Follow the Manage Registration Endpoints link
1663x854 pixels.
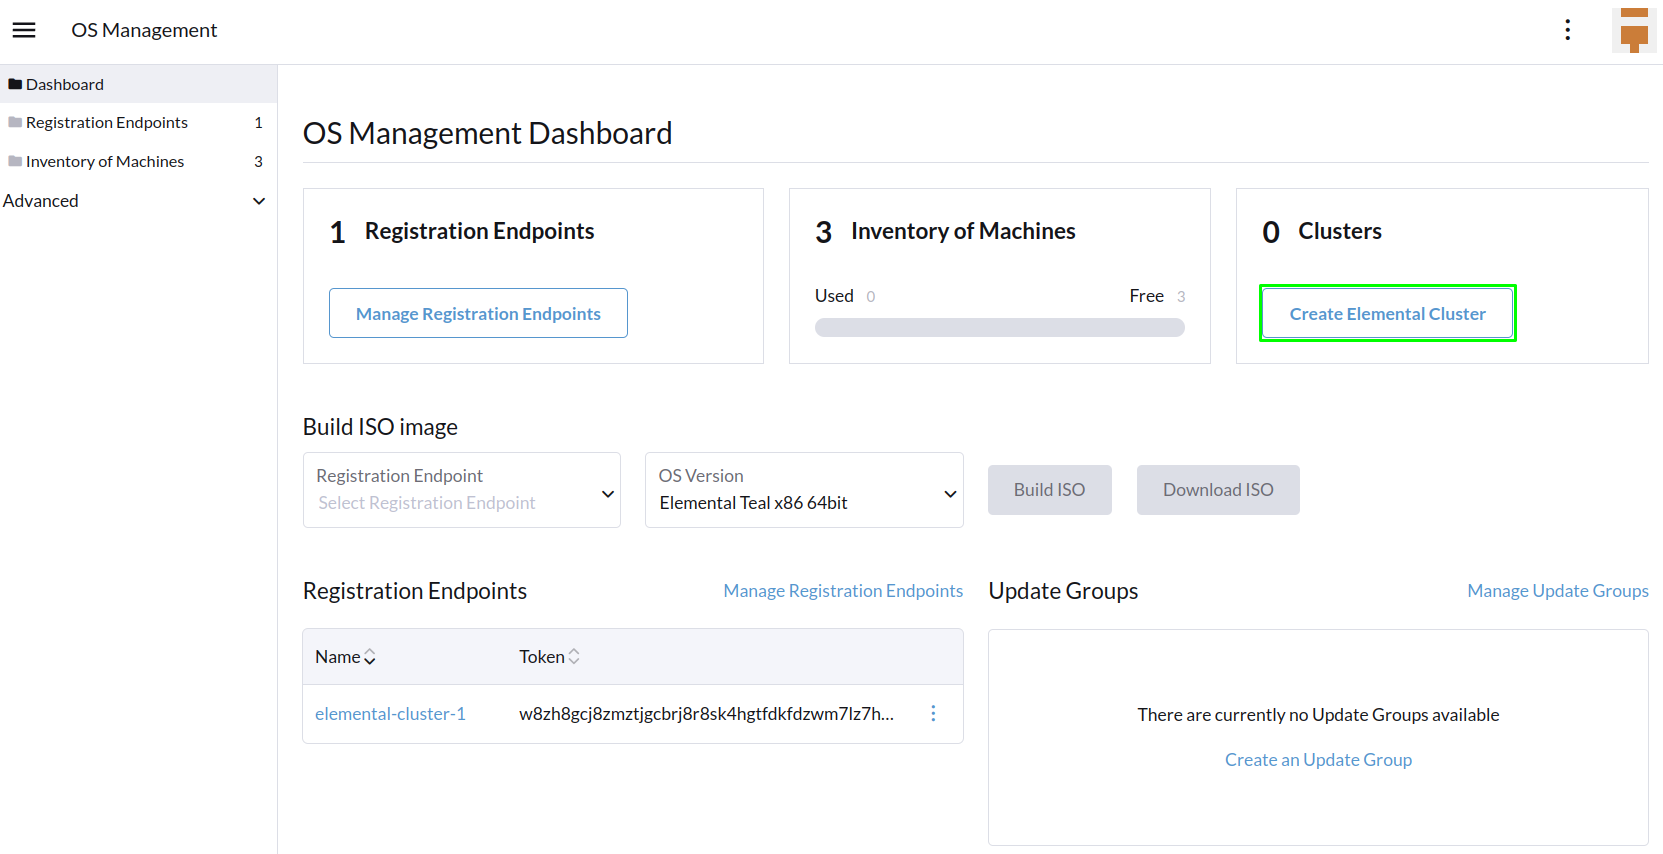click(x=843, y=591)
